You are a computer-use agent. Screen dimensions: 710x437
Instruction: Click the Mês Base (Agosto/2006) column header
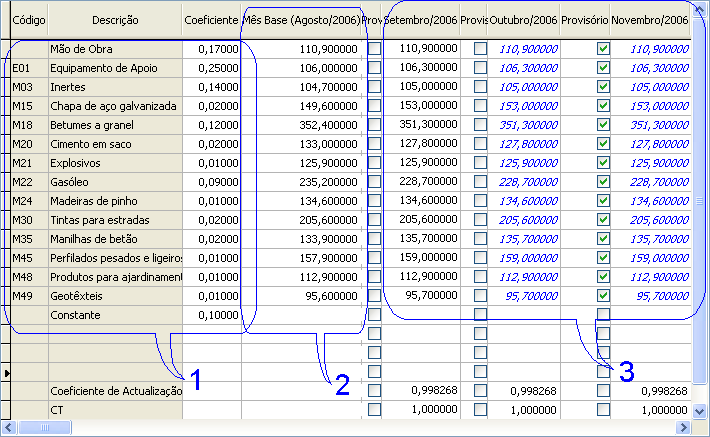click(x=301, y=20)
